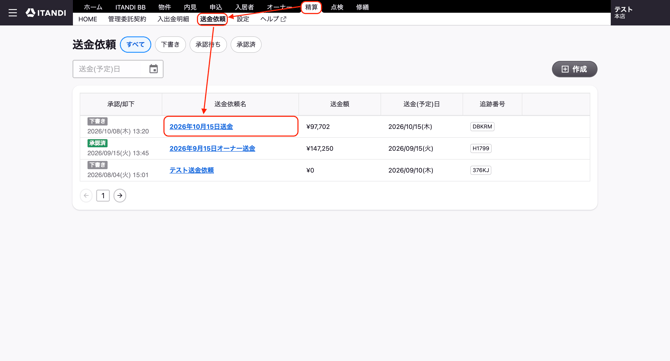The image size is (670, 361).
Task: Open the 修繕 menu
Action: pyautogui.click(x=362, y=7)
